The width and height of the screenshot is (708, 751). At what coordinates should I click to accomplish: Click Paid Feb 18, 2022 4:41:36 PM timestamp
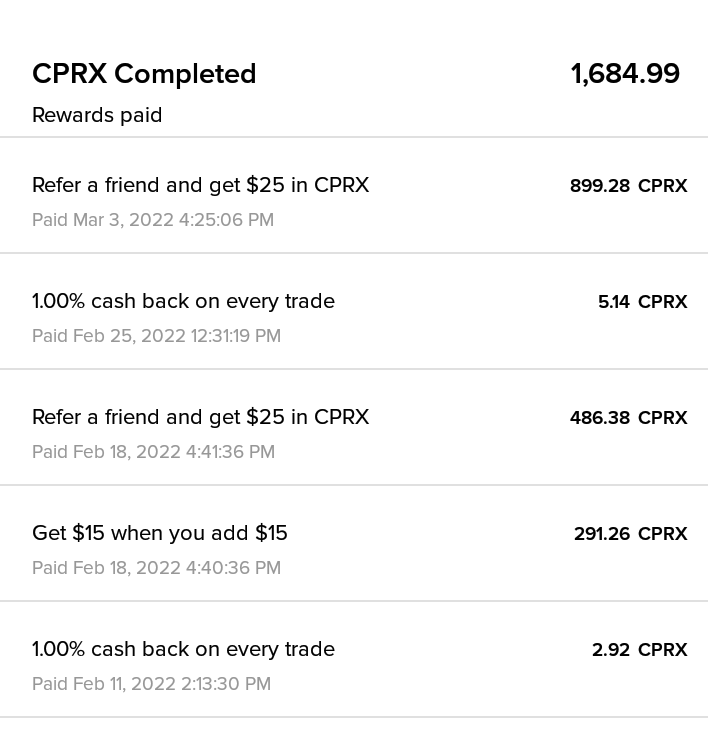click(153, 452)
